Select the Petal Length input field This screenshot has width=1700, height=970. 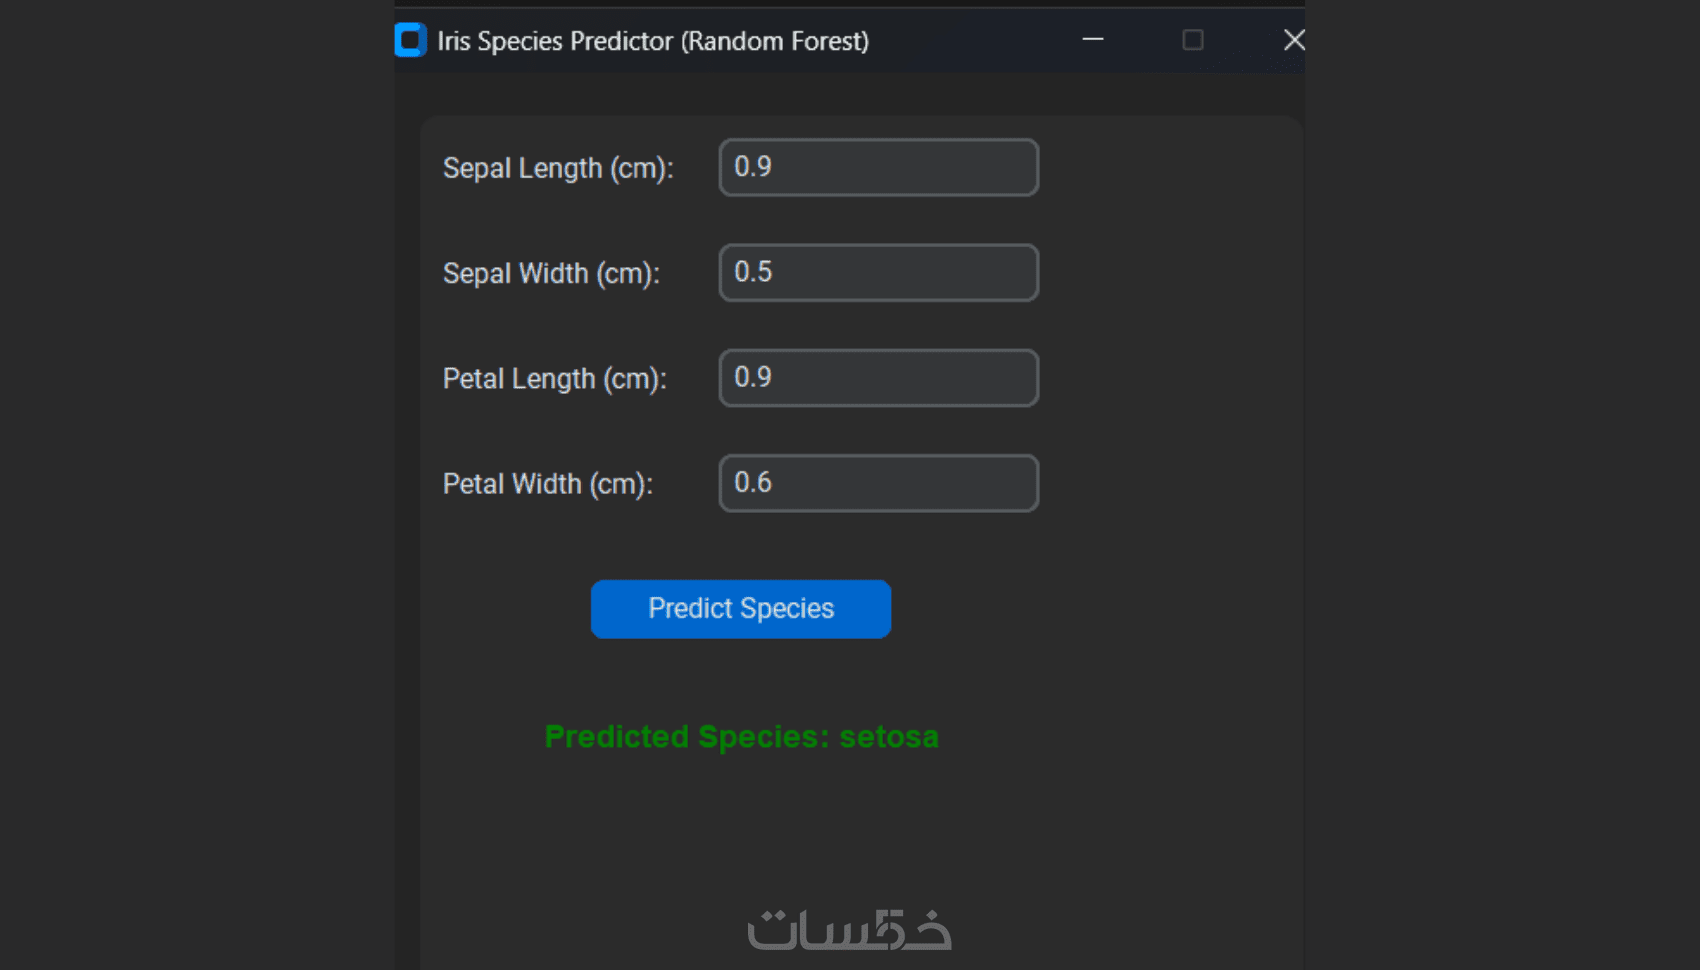click(x=878, y=378)
